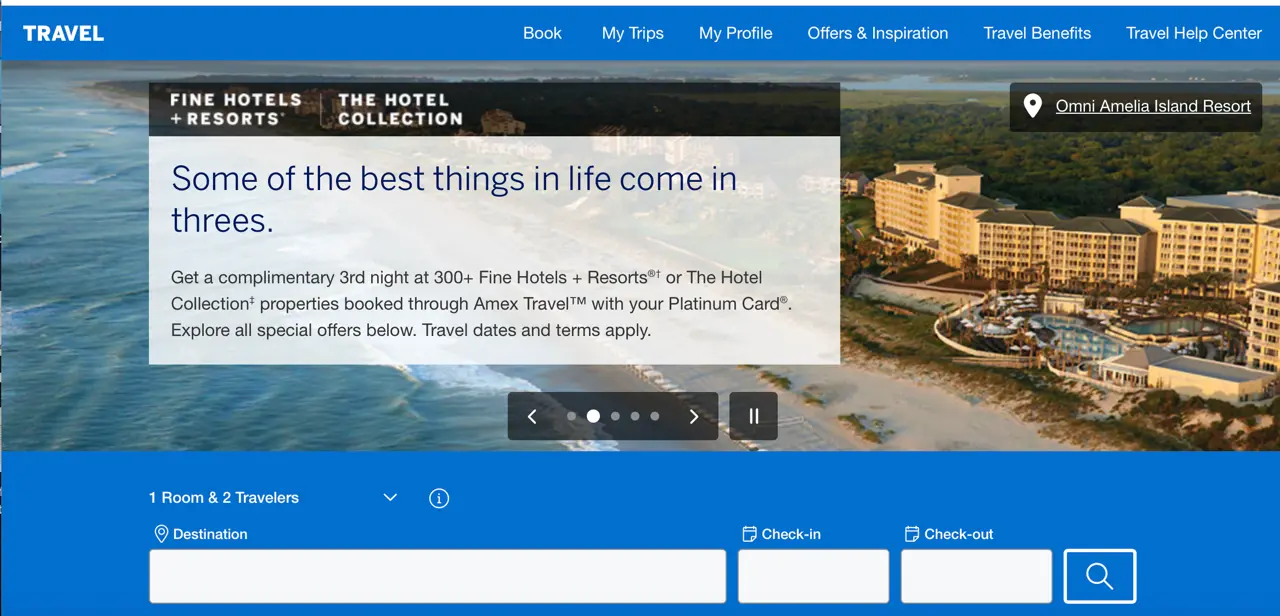This screenshot has width=1280, height=616.
Task: Open the Check-in date picker field
Action: pos(813,576)
